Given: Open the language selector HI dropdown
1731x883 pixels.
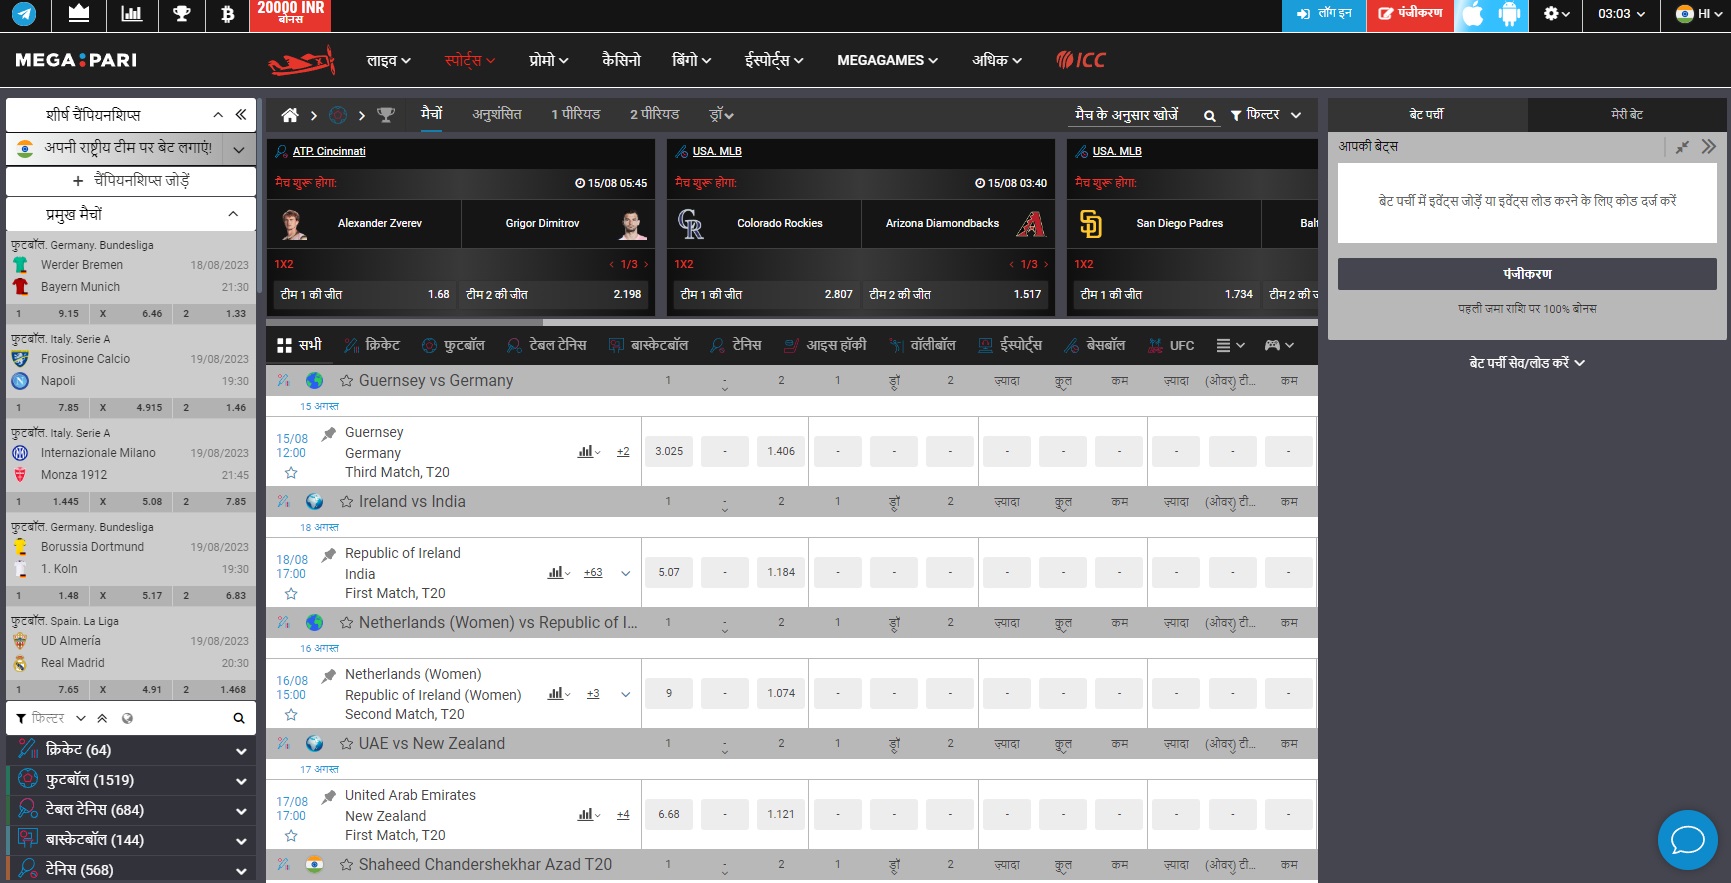Looking at the screenshot, I should point(1698,14).
